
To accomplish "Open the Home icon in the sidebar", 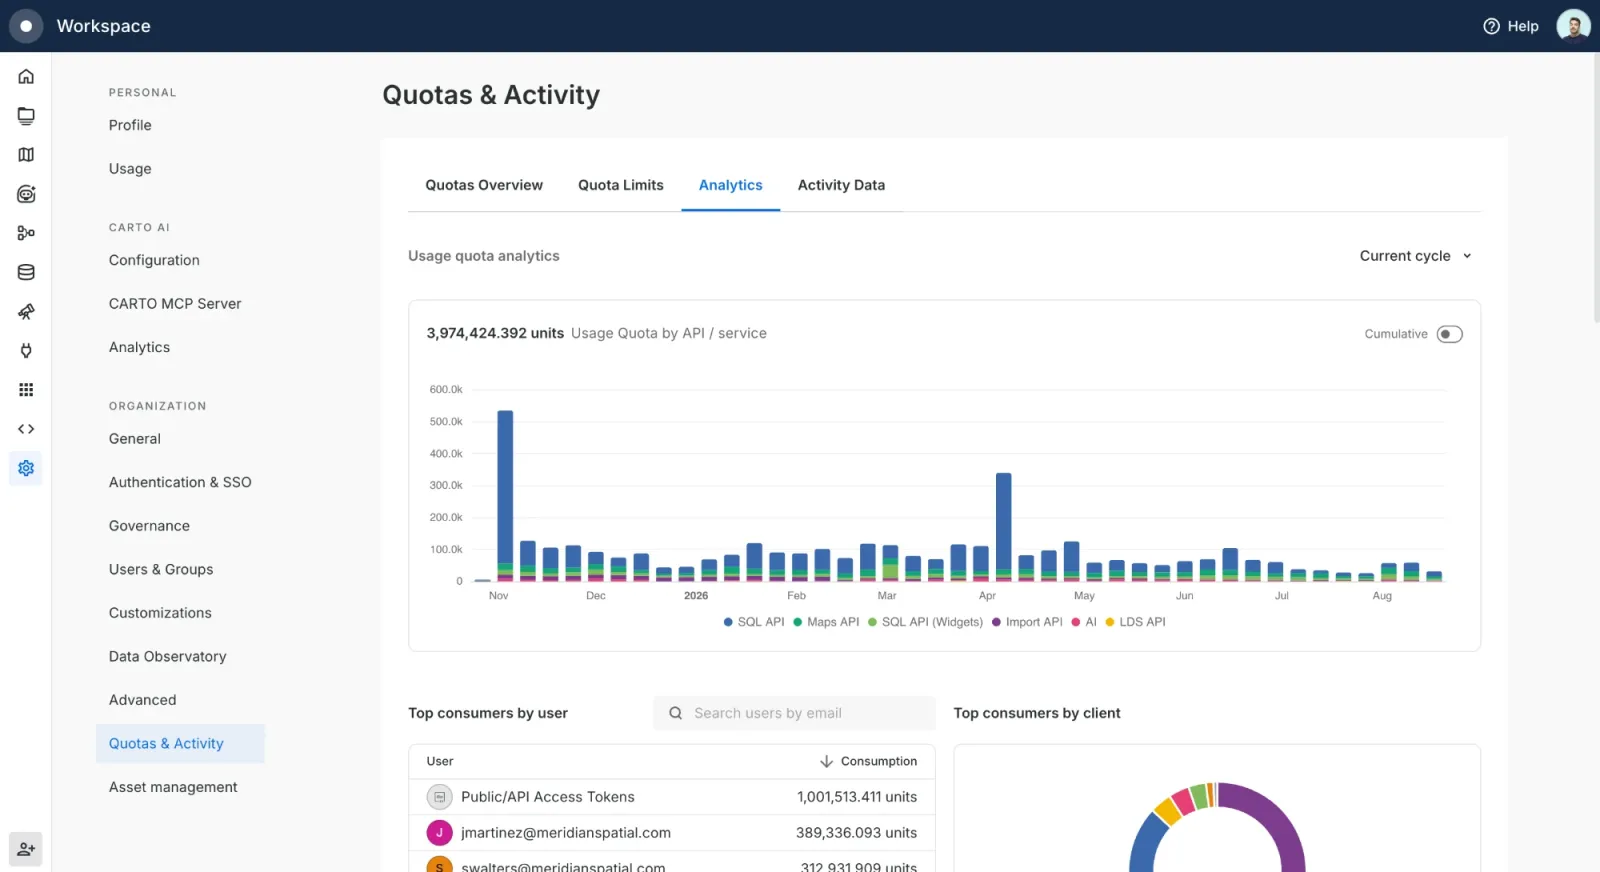I will [26, 76].
